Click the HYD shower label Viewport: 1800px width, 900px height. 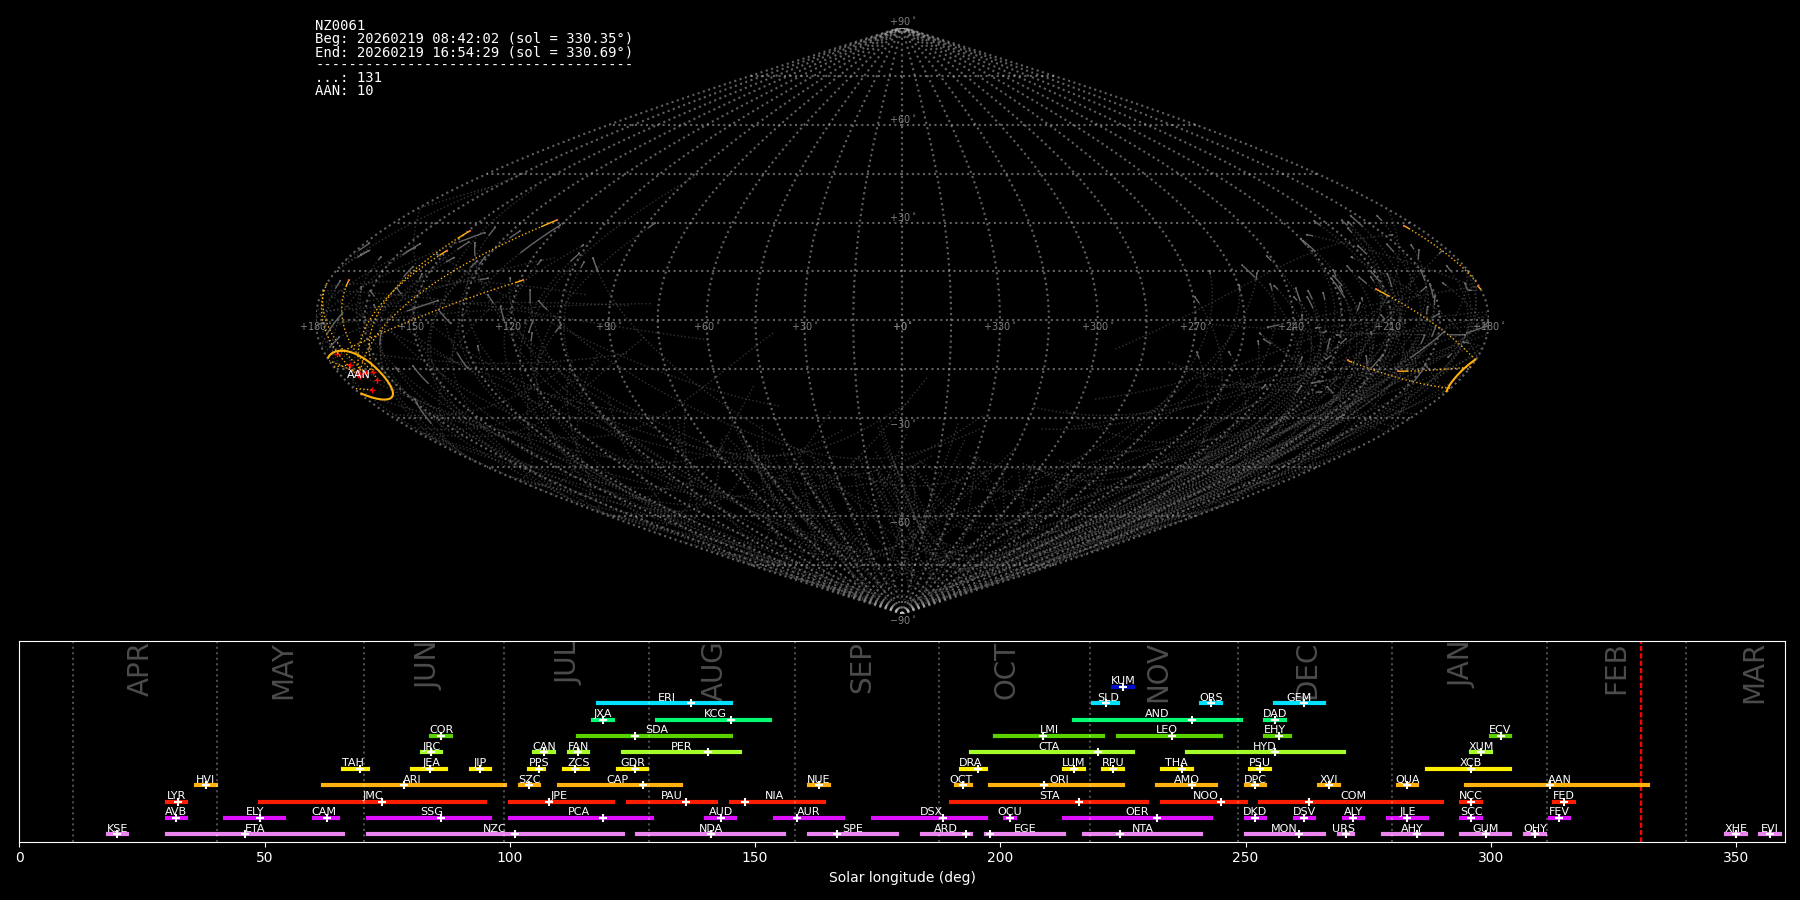1264,747
